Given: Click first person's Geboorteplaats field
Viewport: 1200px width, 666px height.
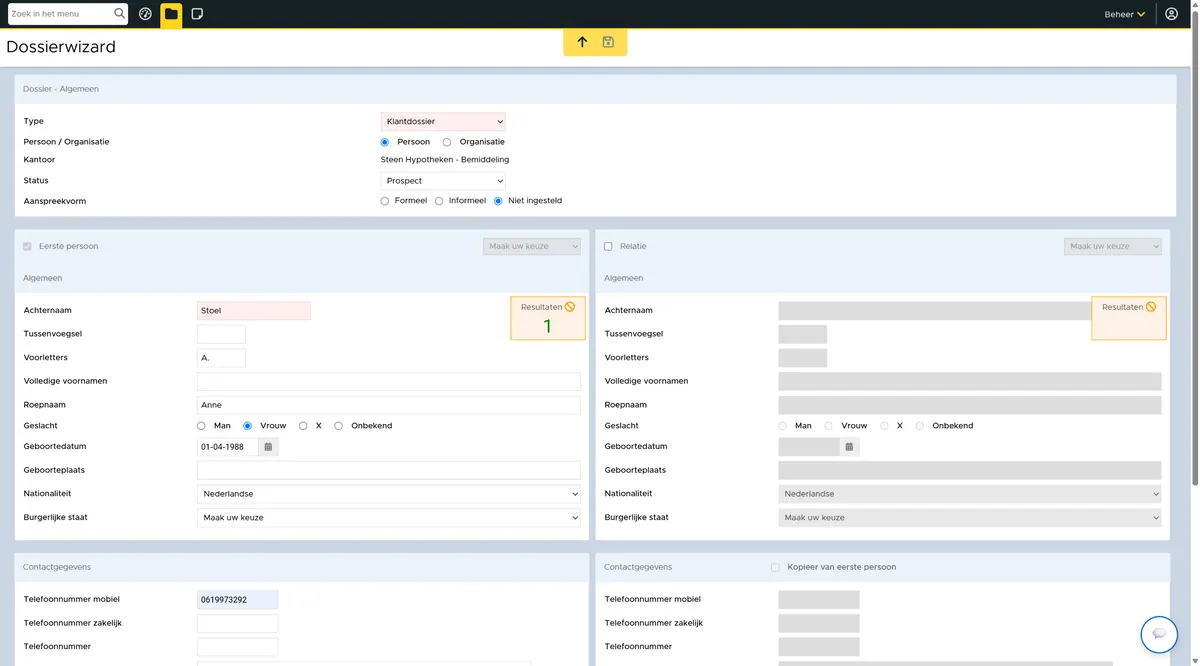Looking at the screenshot, I should [389, 470].
